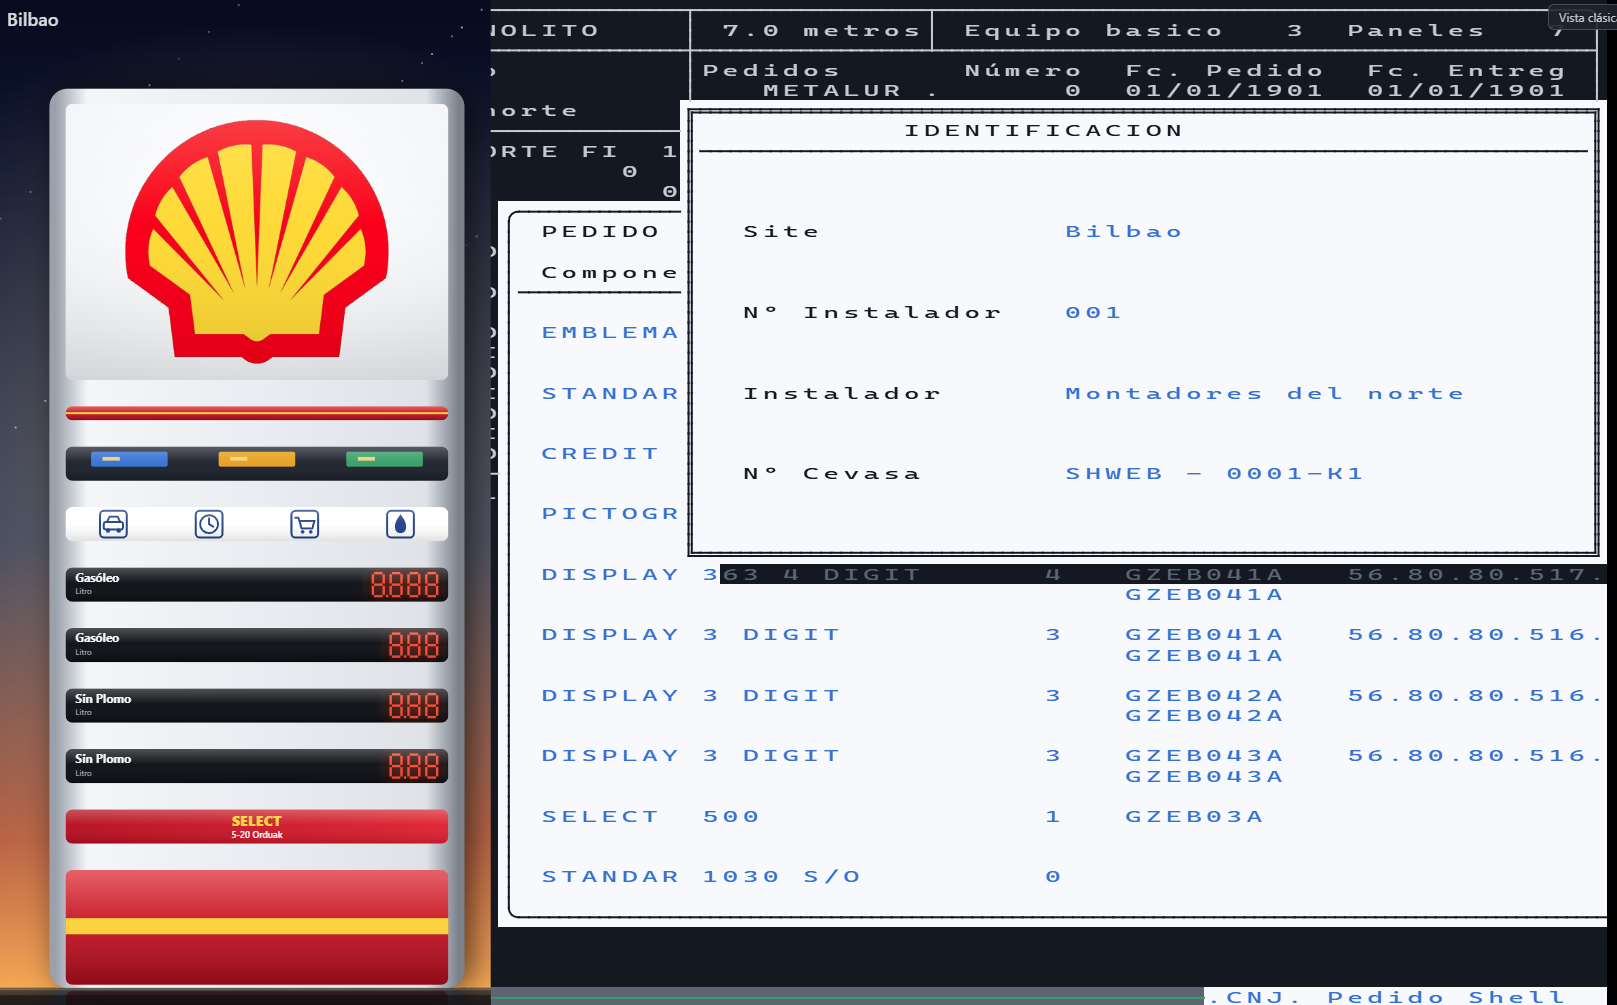1617x1005 pixels.
Task: Click the second Gasóleo 888 price display
Action: click(x=257, y=645)
